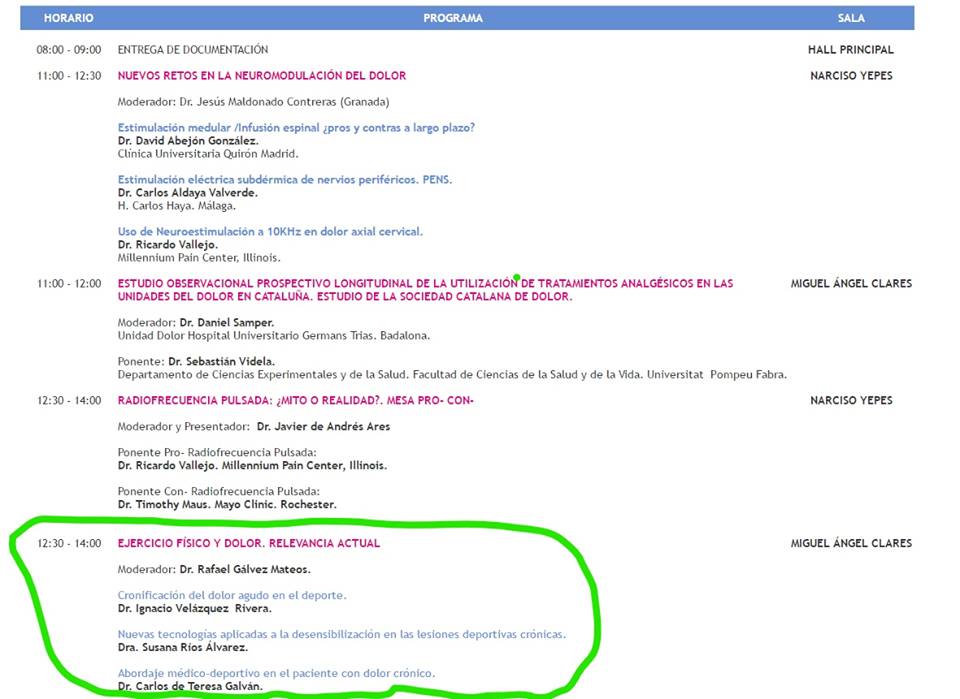Open talk Uso de Neuroestimulación a 10KHz
Screen dimensions: 960x699
coord(270,231)
